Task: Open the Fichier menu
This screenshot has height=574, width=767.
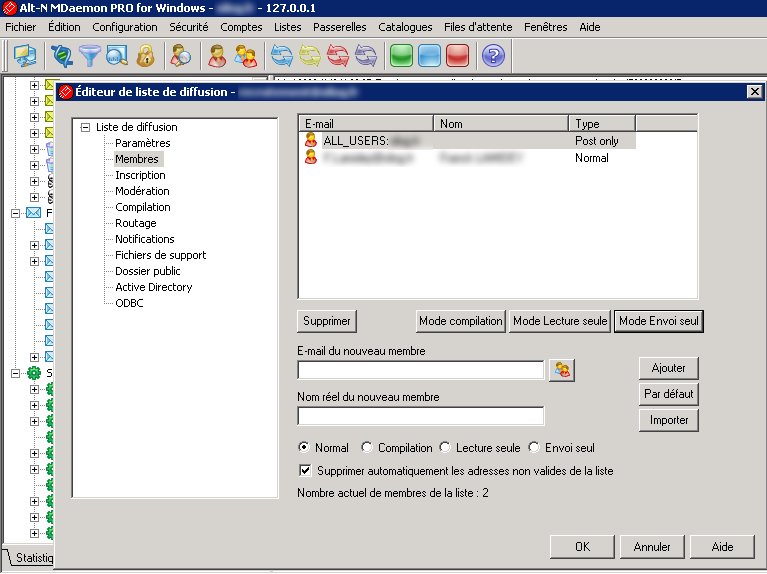Action: (21, 27)
